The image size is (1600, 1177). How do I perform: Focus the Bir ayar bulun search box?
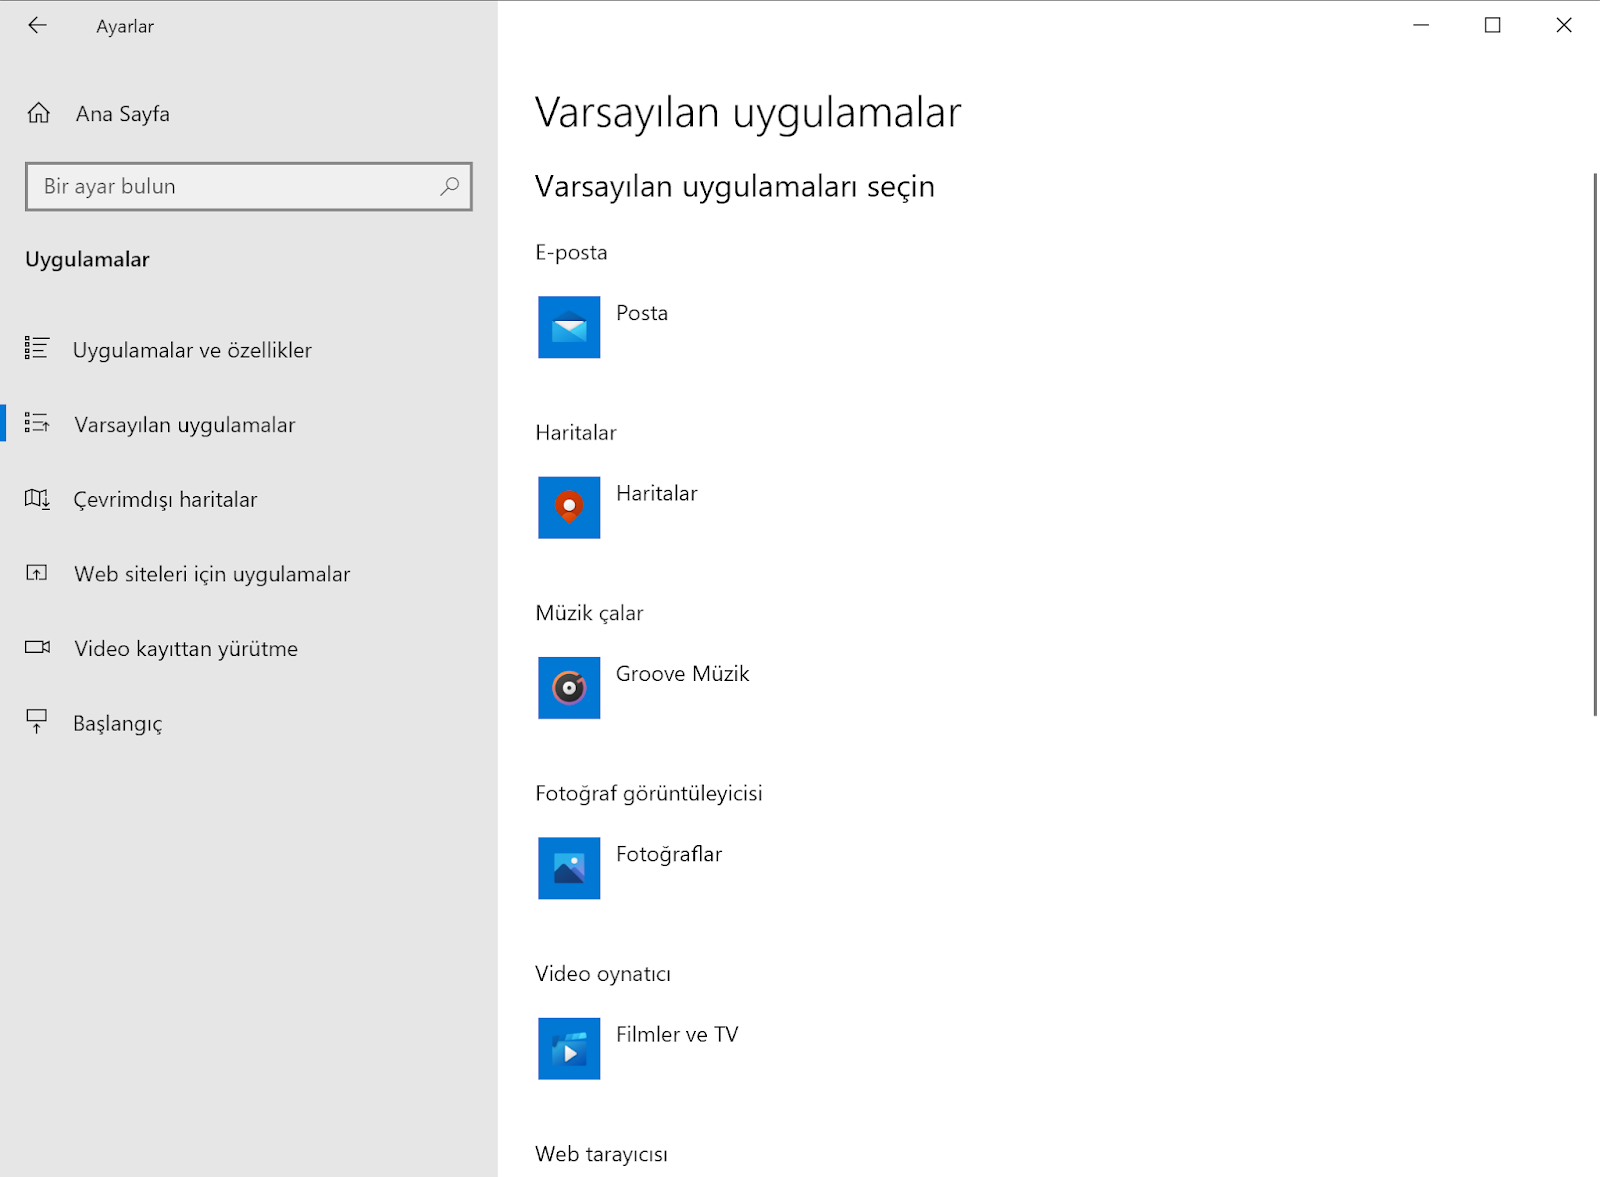pyautogui.click(x=249, y=186)
